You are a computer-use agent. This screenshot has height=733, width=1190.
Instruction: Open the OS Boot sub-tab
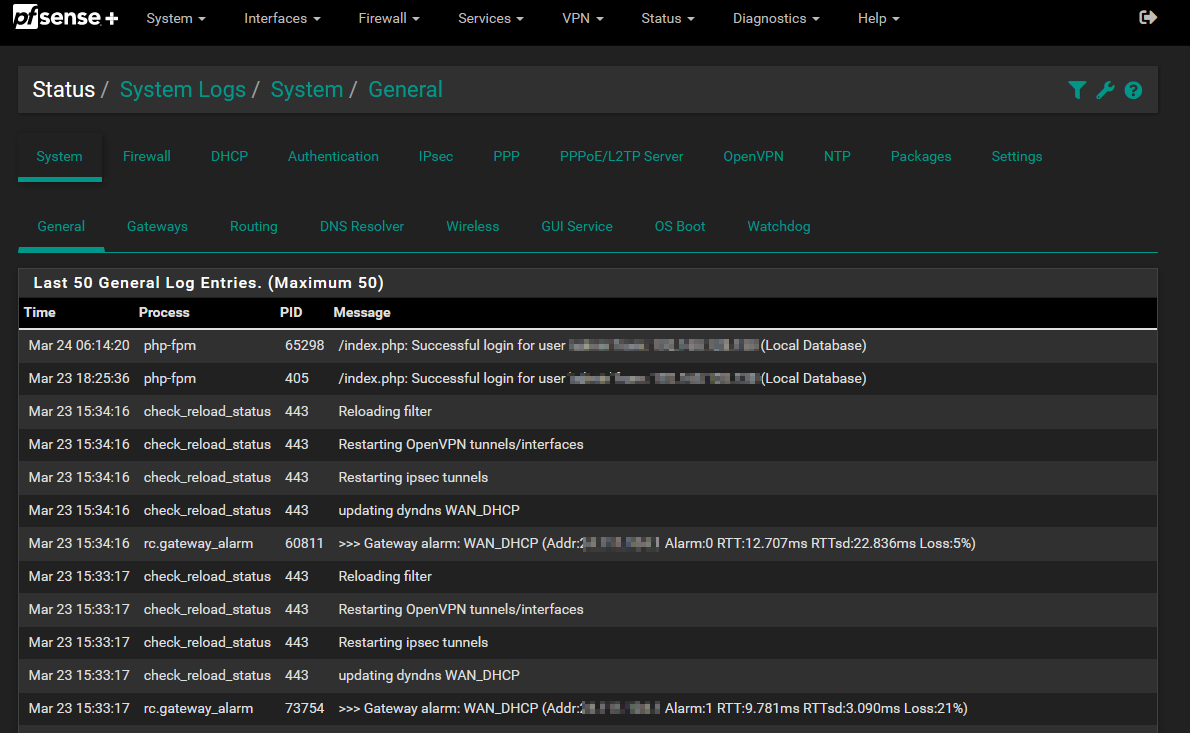[680, 226]
